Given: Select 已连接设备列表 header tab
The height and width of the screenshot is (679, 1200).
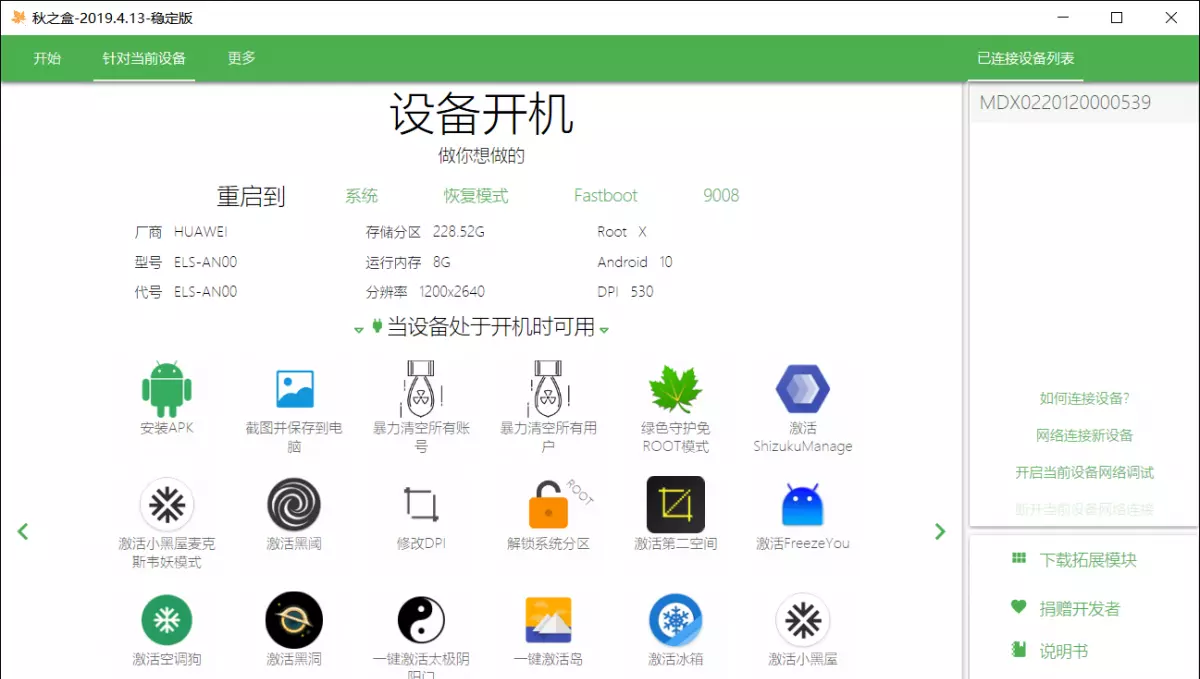Looking at the screenshot, I should coord(1026,58).
